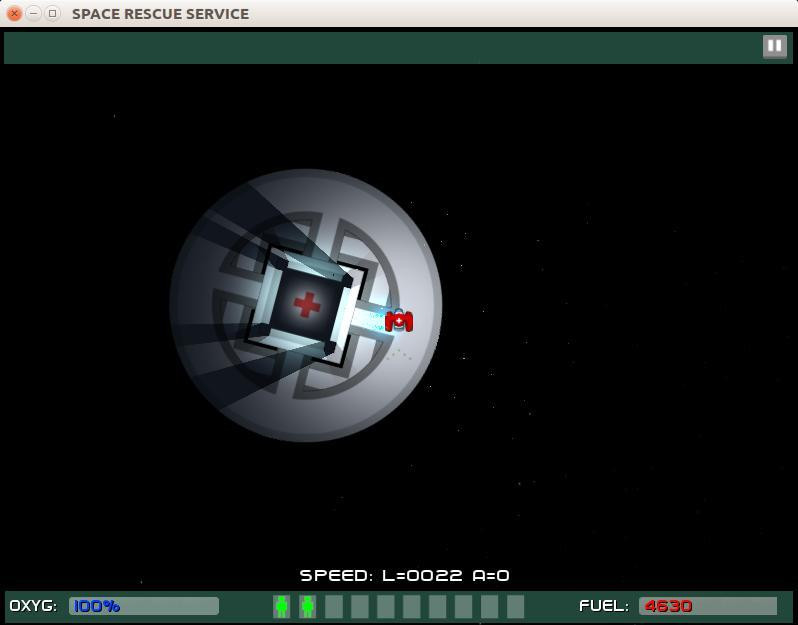Click the oxygen bar showing 100%
Image resolution: width=798 pixels, height=625 pixels.
point(144,606)
